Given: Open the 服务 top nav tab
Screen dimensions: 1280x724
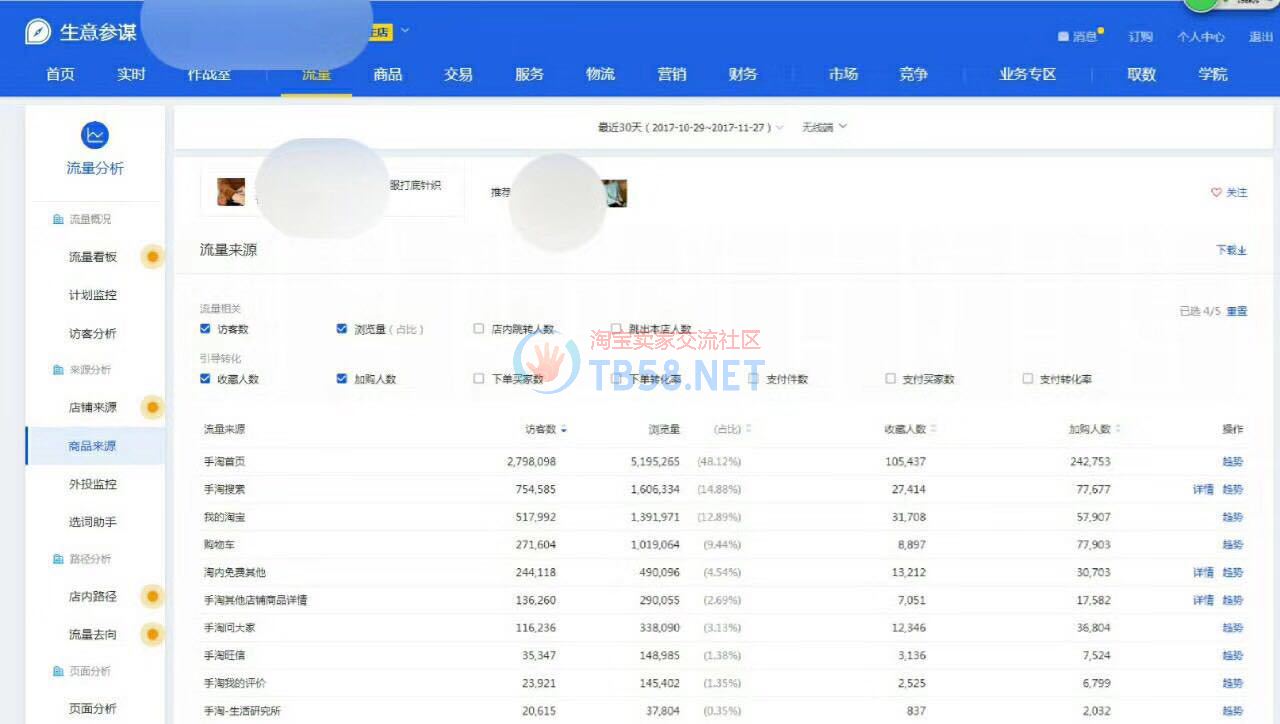Looking at the screenshot, I should pos(530,74).
